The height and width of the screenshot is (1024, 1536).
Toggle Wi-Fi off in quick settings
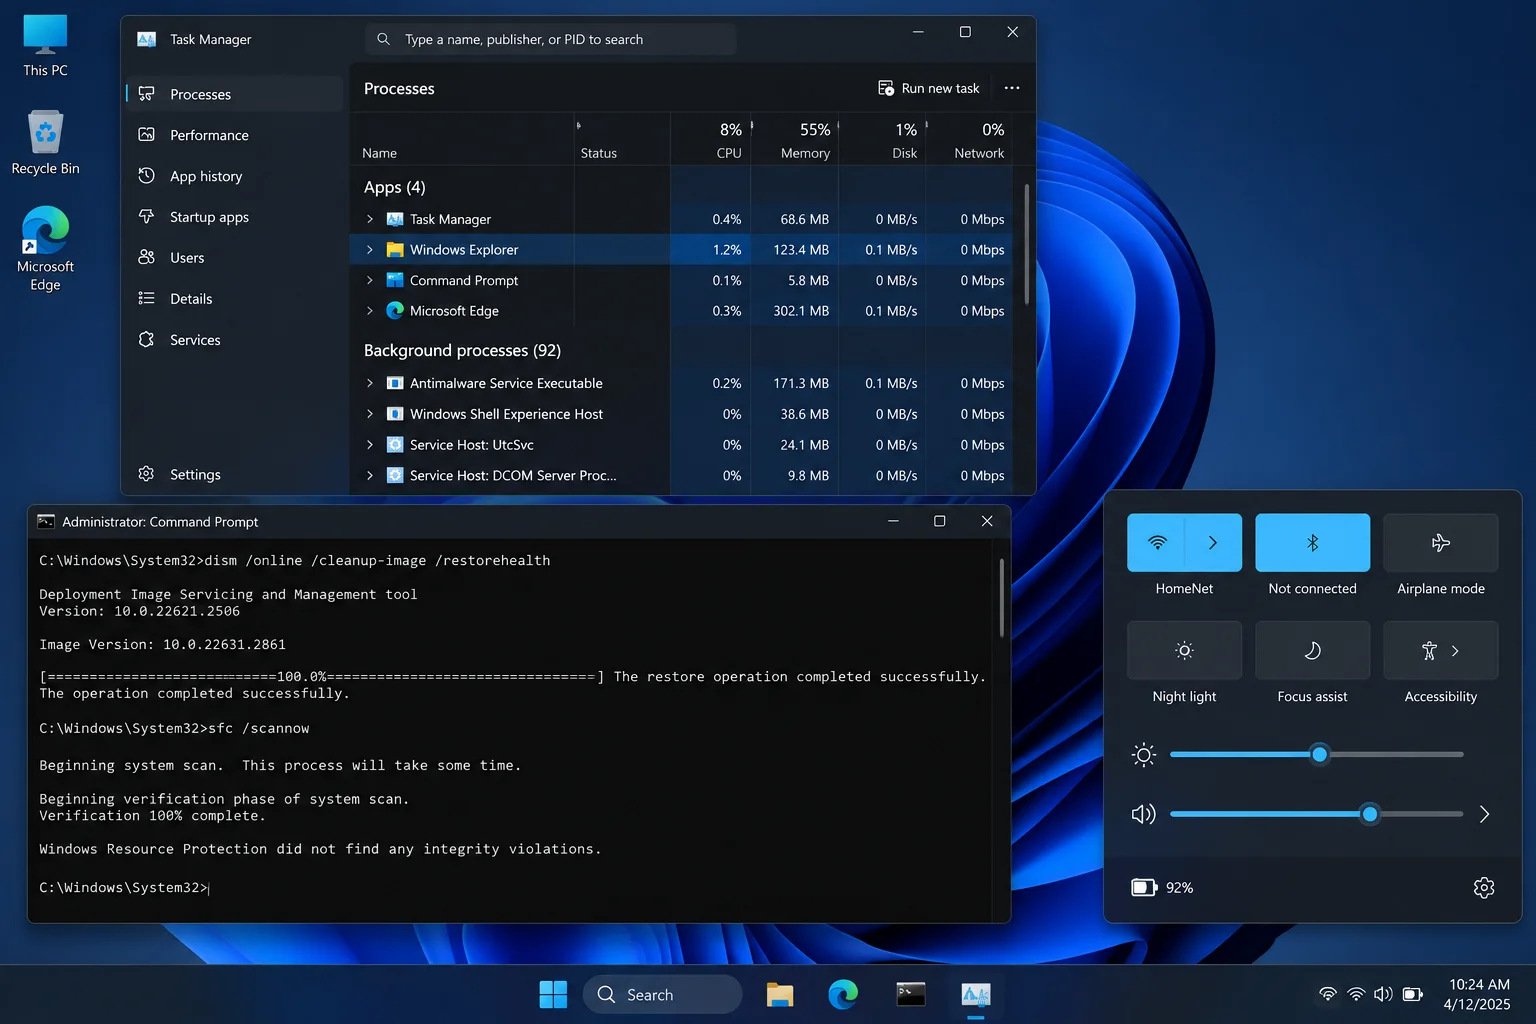(x=1156, y=543)
